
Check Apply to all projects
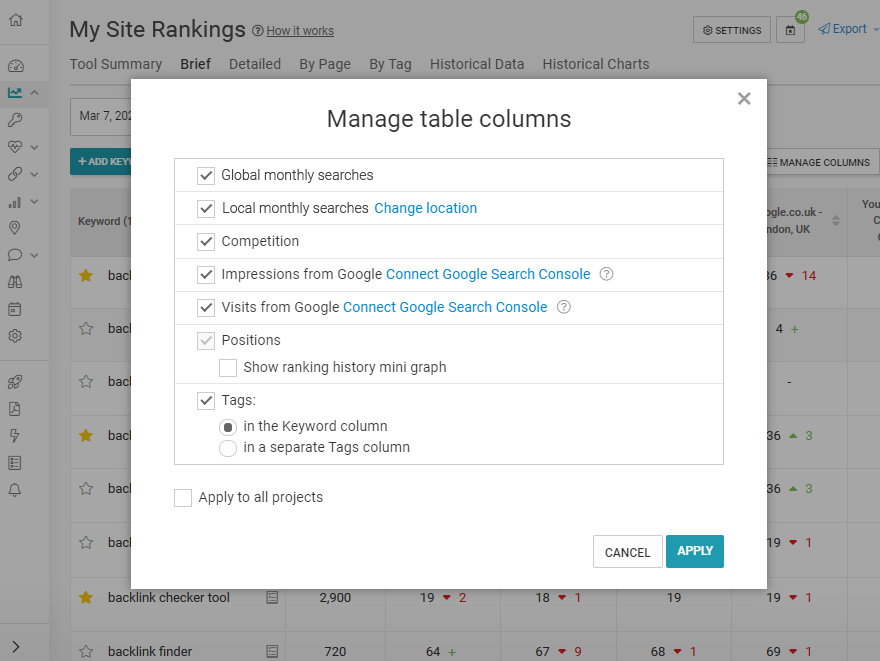183,498
